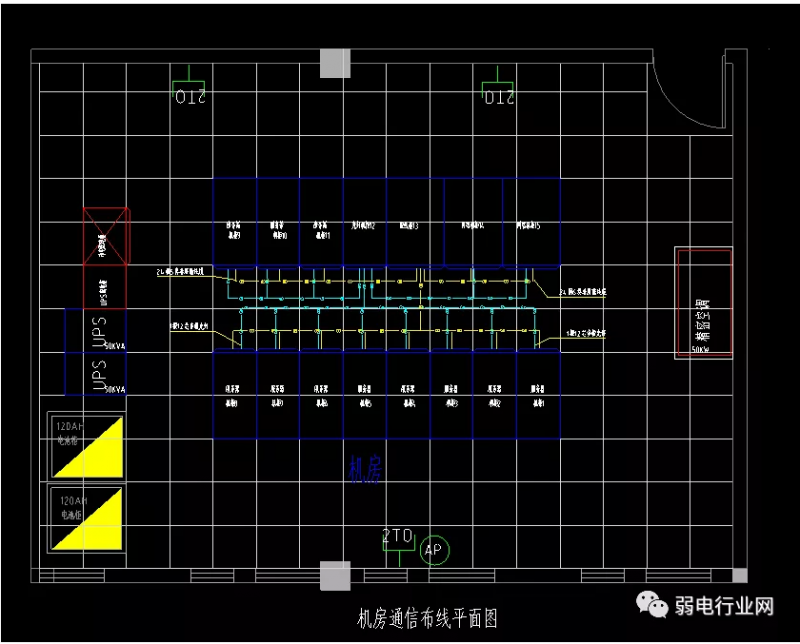This screenshot has width=800, height=644.
Task: Select the gray column at top wall
Action: tap(335, 62)
